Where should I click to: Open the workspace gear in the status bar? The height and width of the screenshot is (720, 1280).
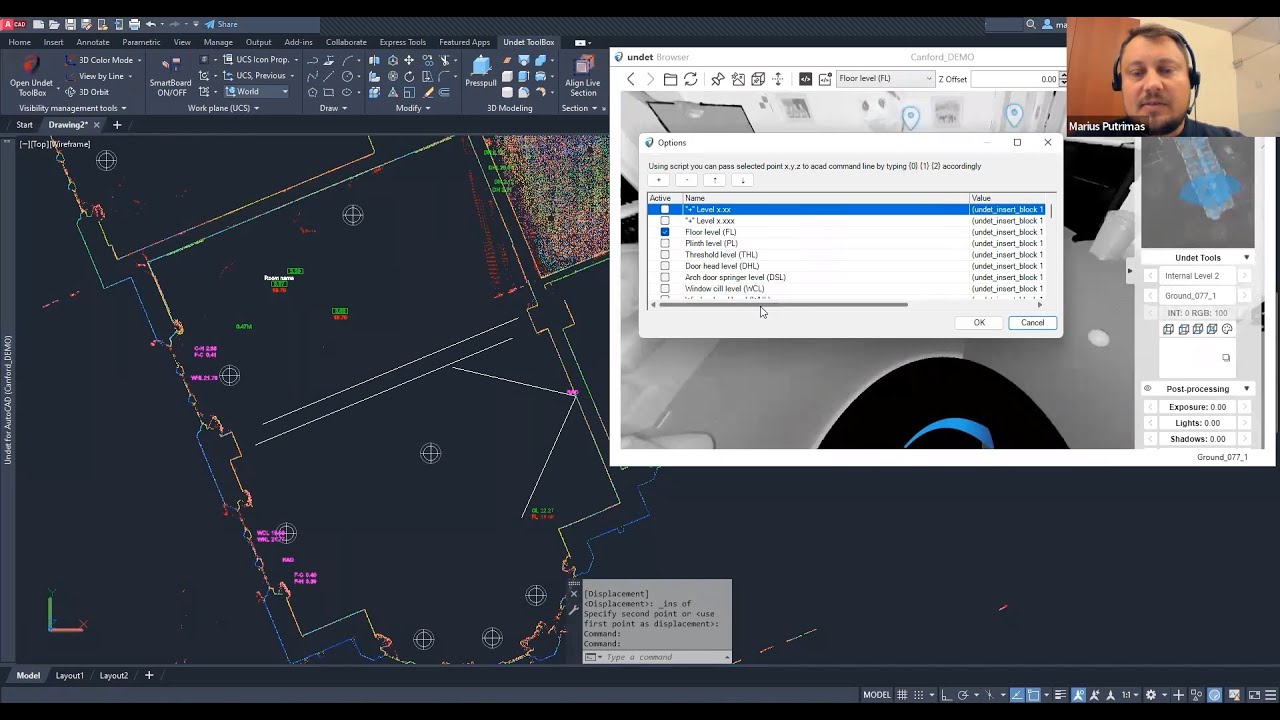(x=1151, y=695)
